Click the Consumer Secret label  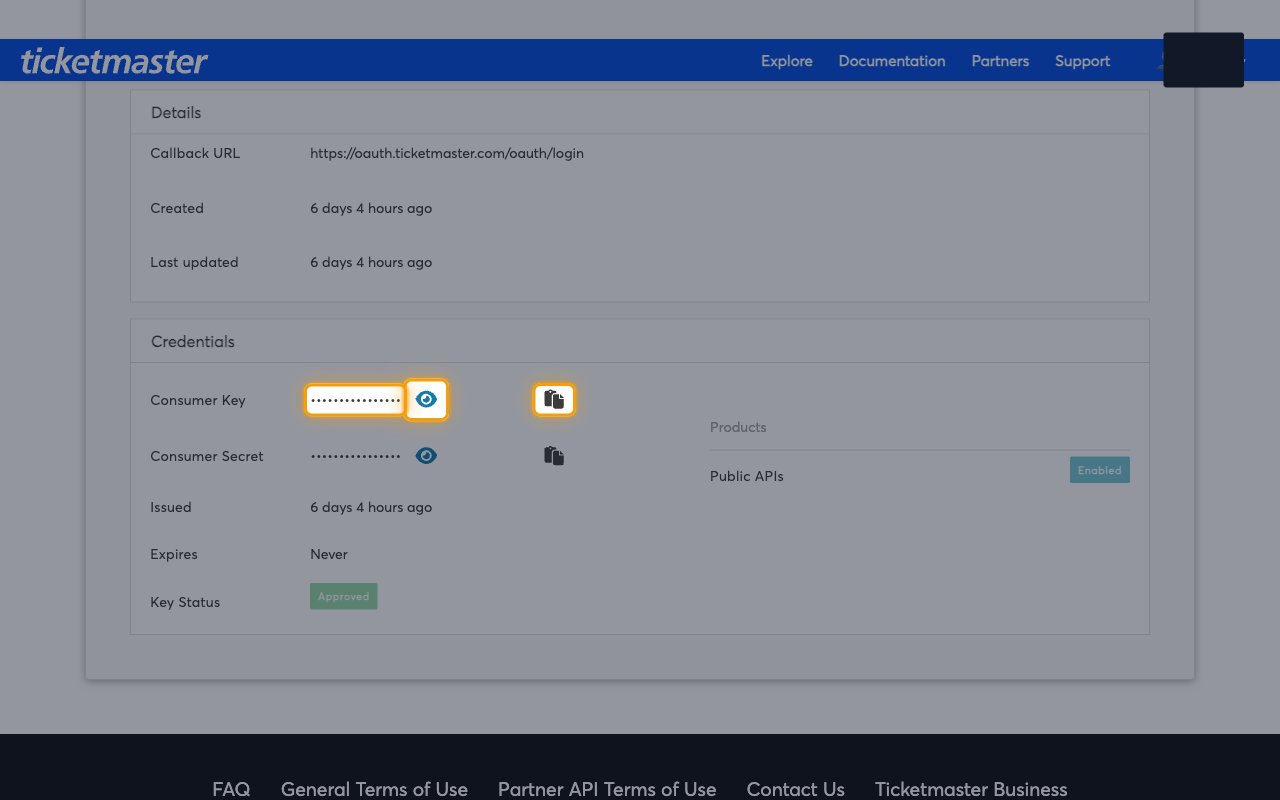point(207,456)
